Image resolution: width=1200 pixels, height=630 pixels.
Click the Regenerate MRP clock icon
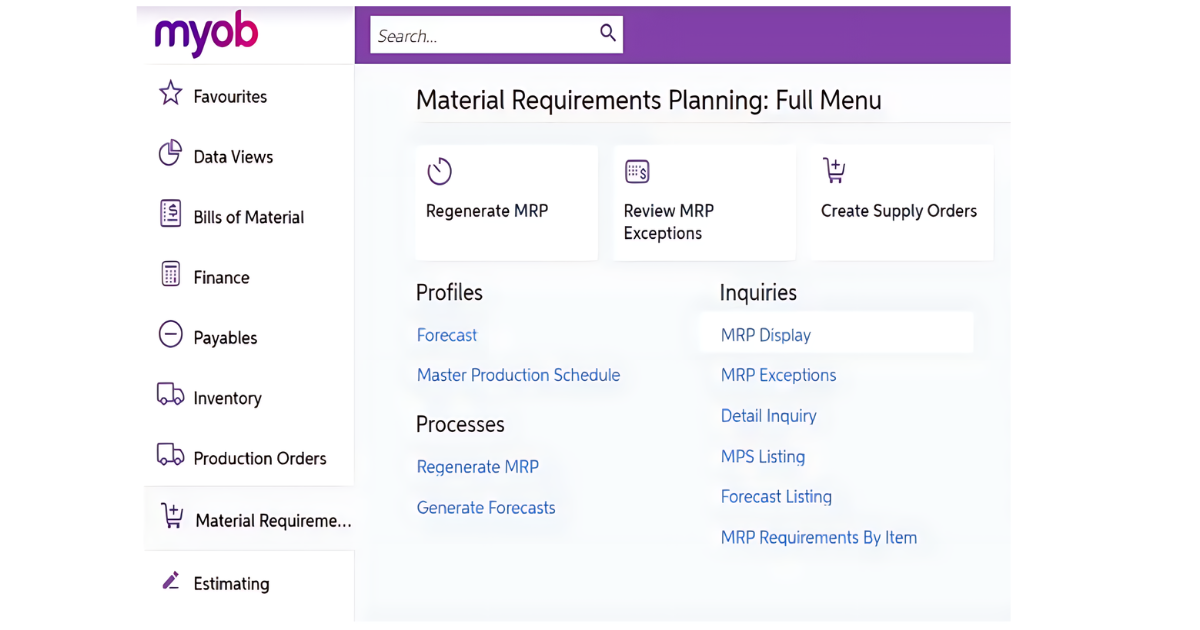[x=440, y=171]
